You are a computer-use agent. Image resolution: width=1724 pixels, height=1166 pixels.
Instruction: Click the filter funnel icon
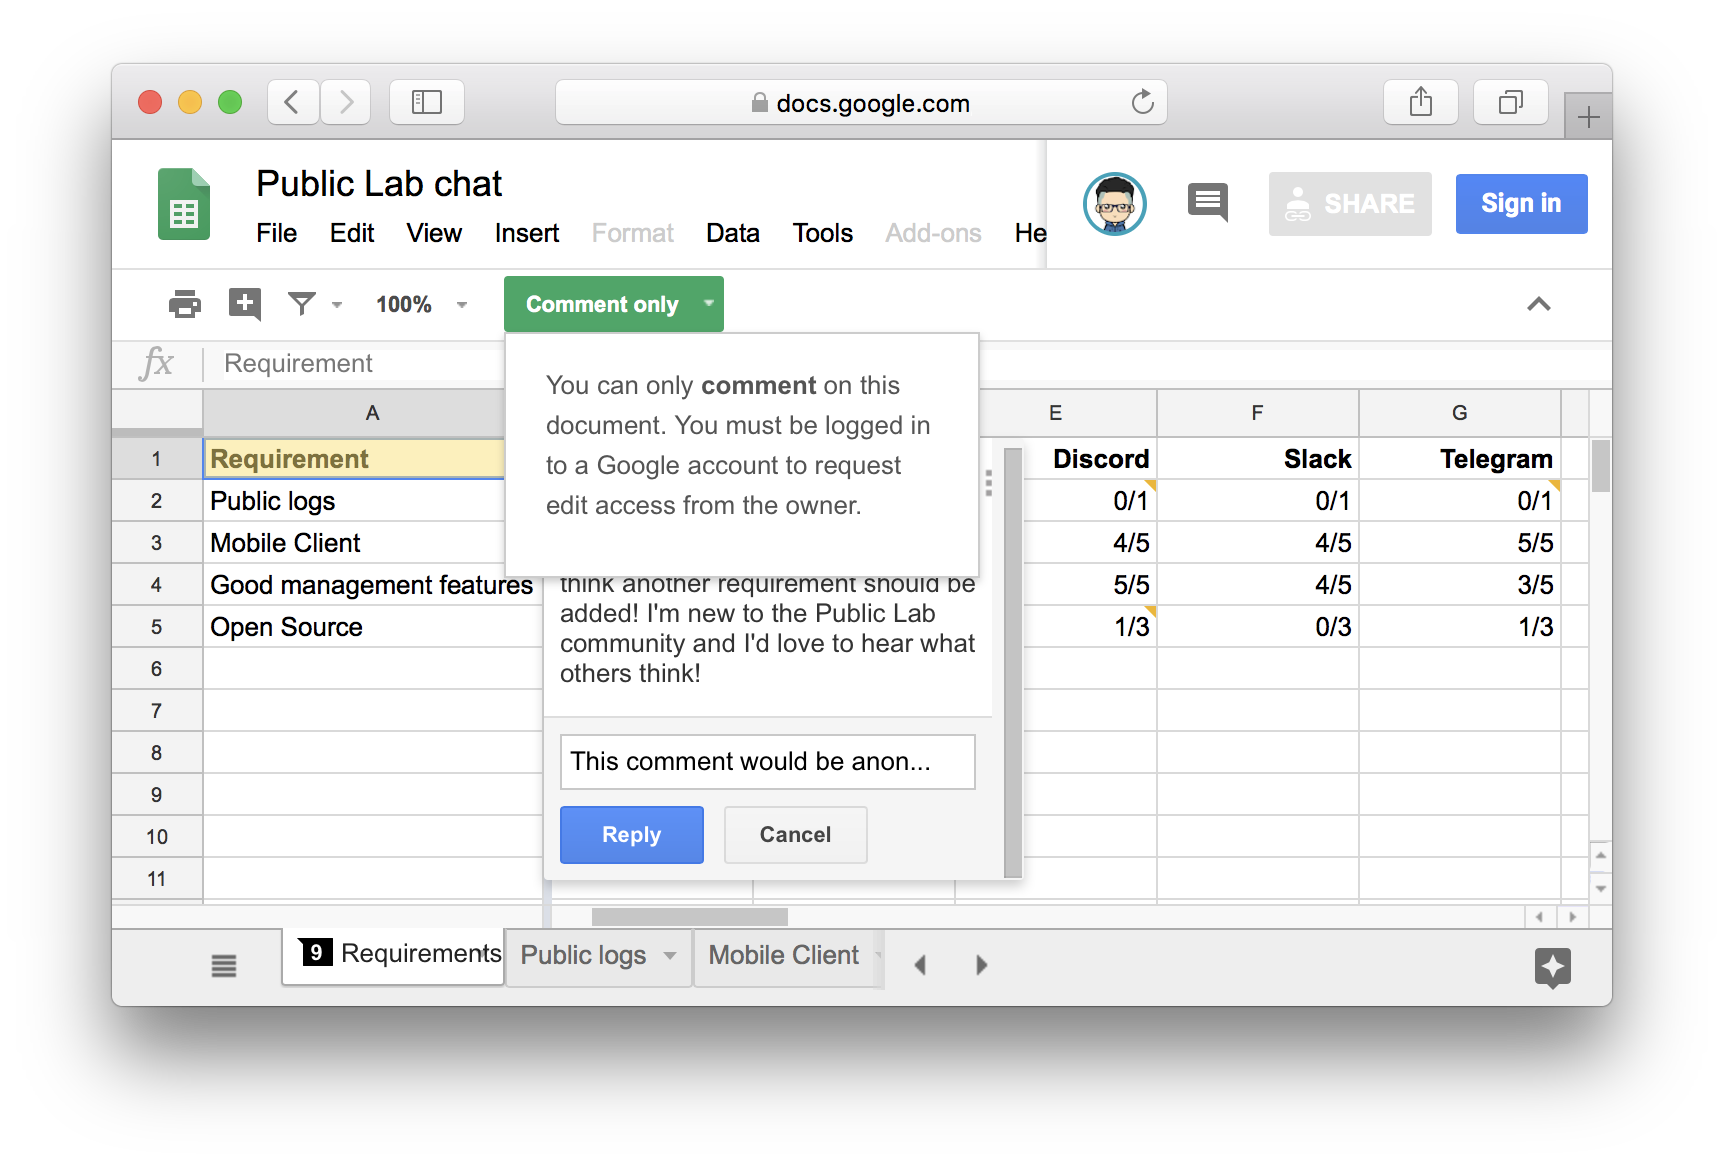[301, 303]
